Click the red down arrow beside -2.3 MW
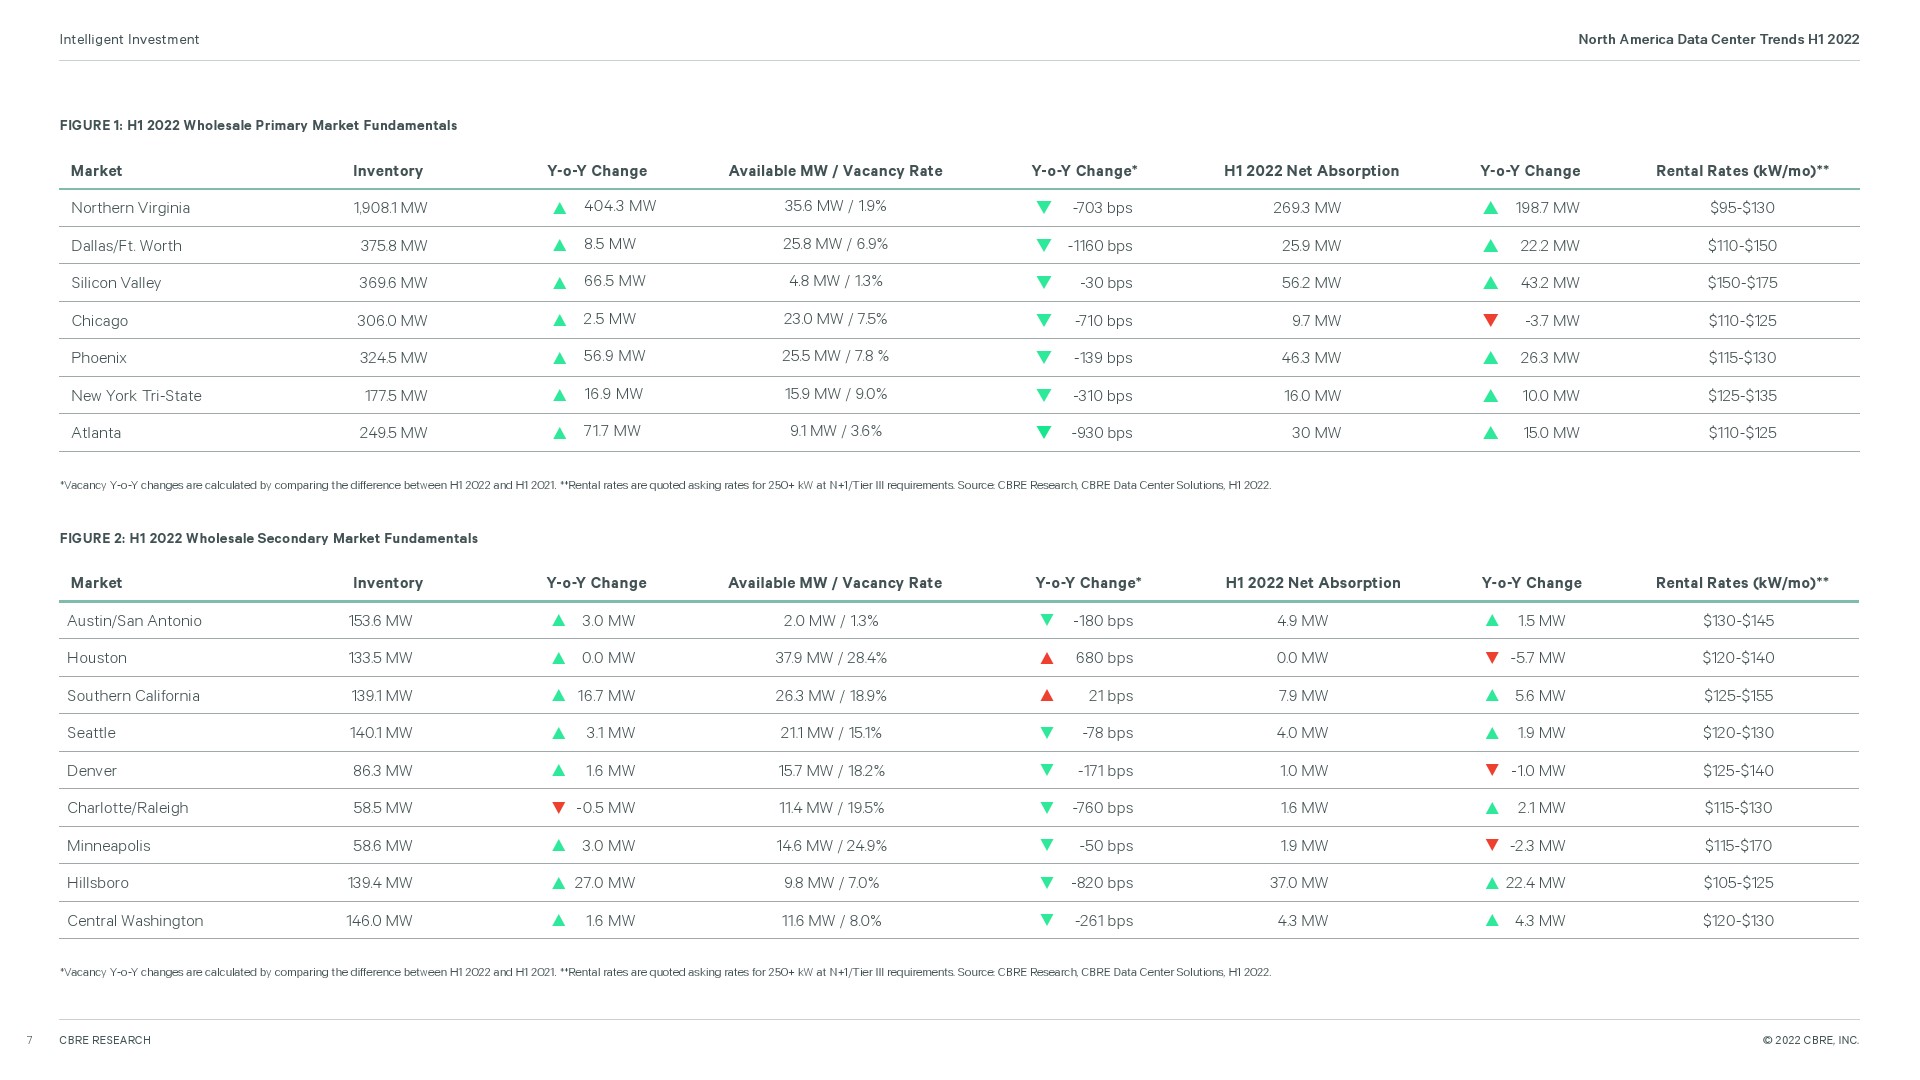The height and width of the screenshot is (1080, 1920). (x=1492, y=846)
